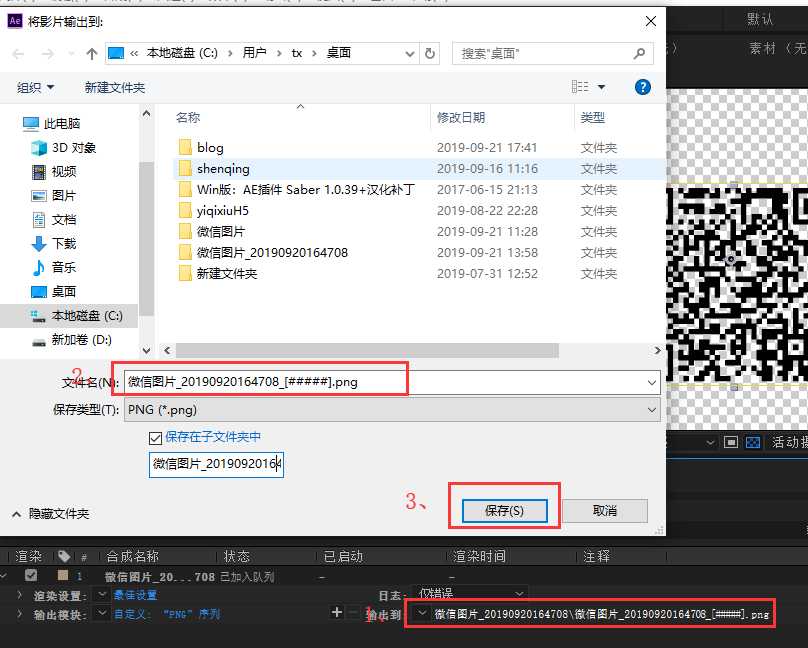Open 最佳设置 render settings link
This screenshot has height=648, width=808.
click(135, 595)
